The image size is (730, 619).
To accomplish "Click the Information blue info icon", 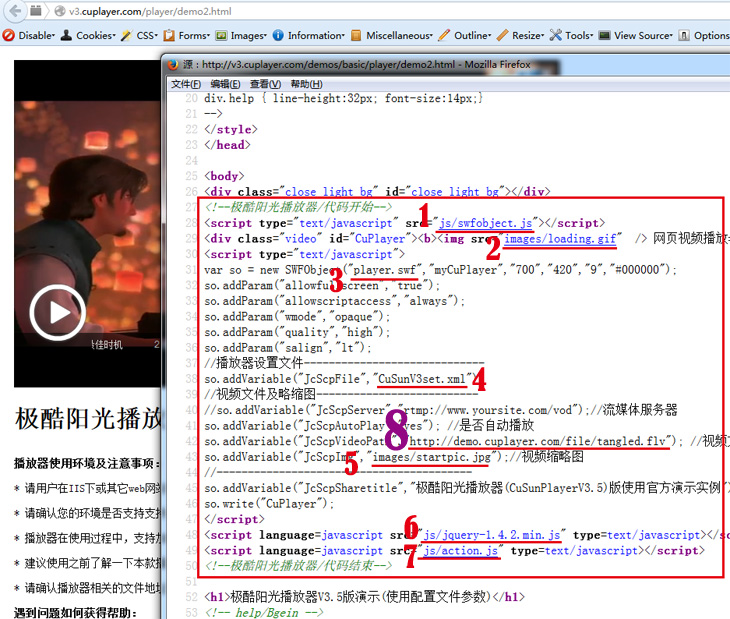I will tap(278, 35).
